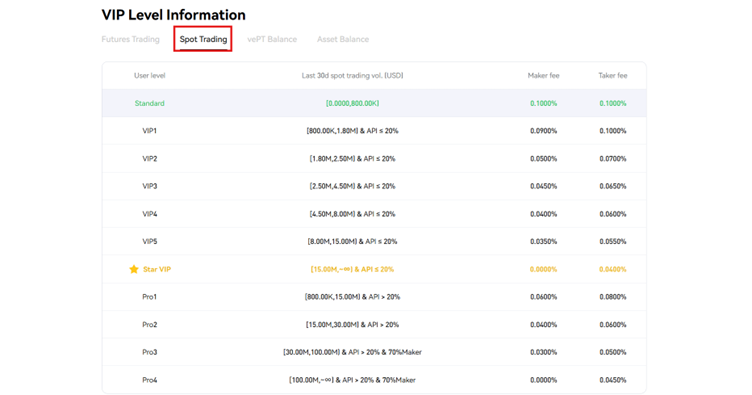This screenshot has height=395, width=752.
Task: Click the Pro1 maker fee 0.0600%
Action: click(543, 297)
